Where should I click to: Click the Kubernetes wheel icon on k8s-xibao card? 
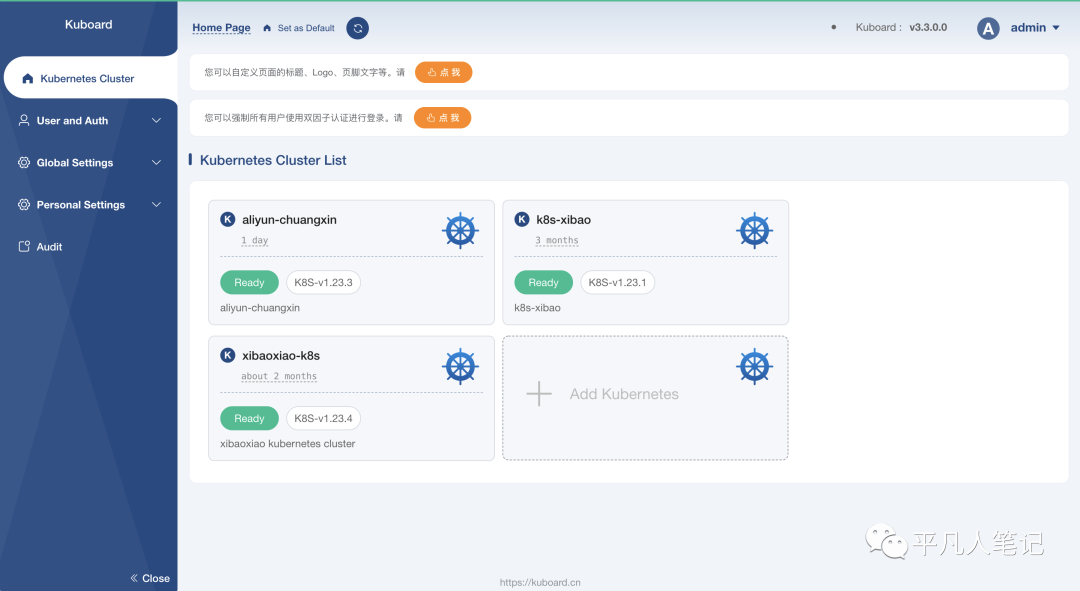(754, 231)
